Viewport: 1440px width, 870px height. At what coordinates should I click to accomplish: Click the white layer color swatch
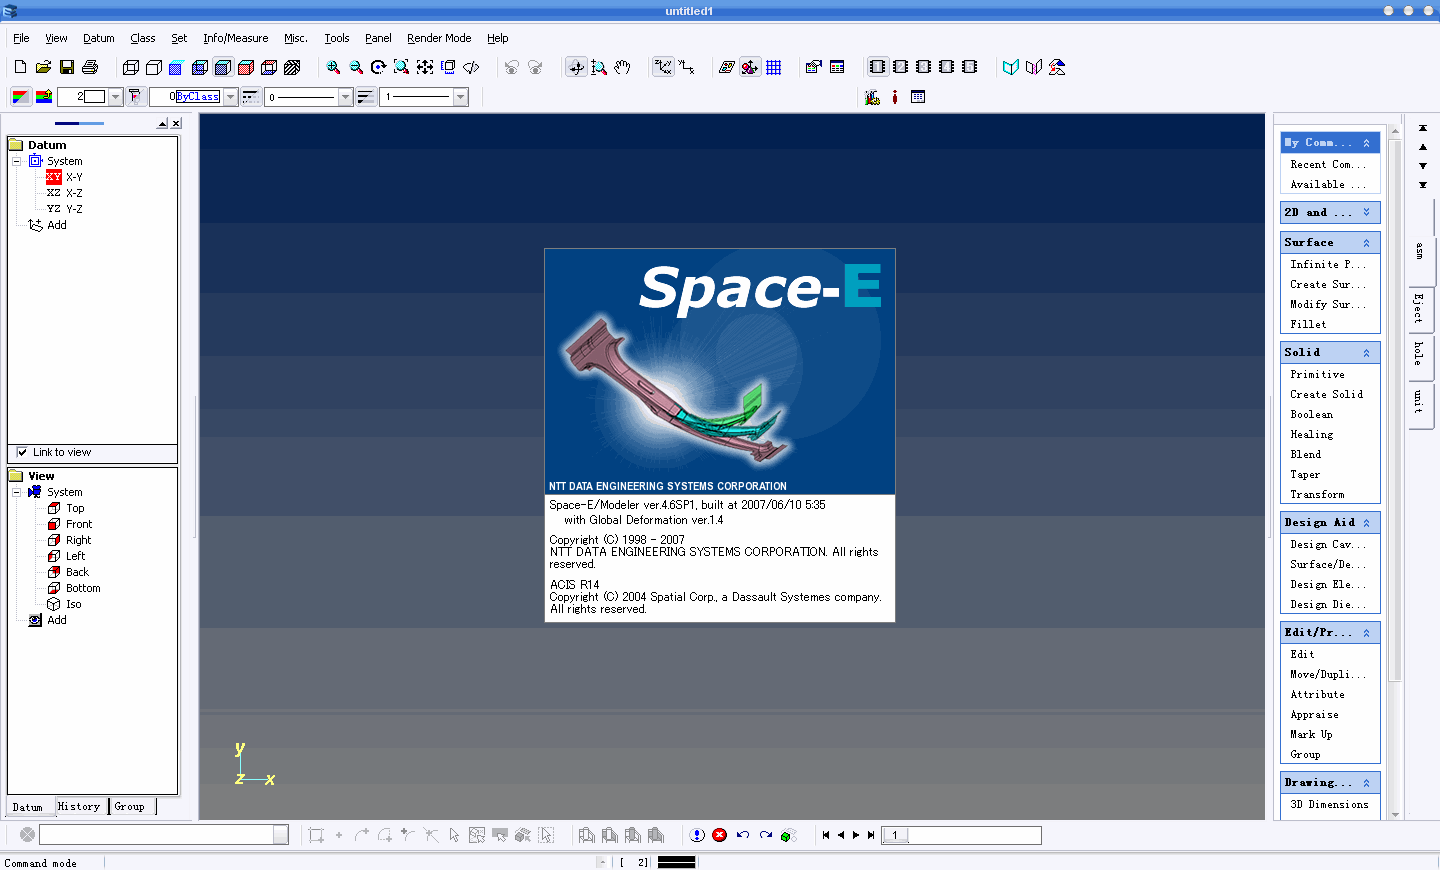[x=95, y=97]
